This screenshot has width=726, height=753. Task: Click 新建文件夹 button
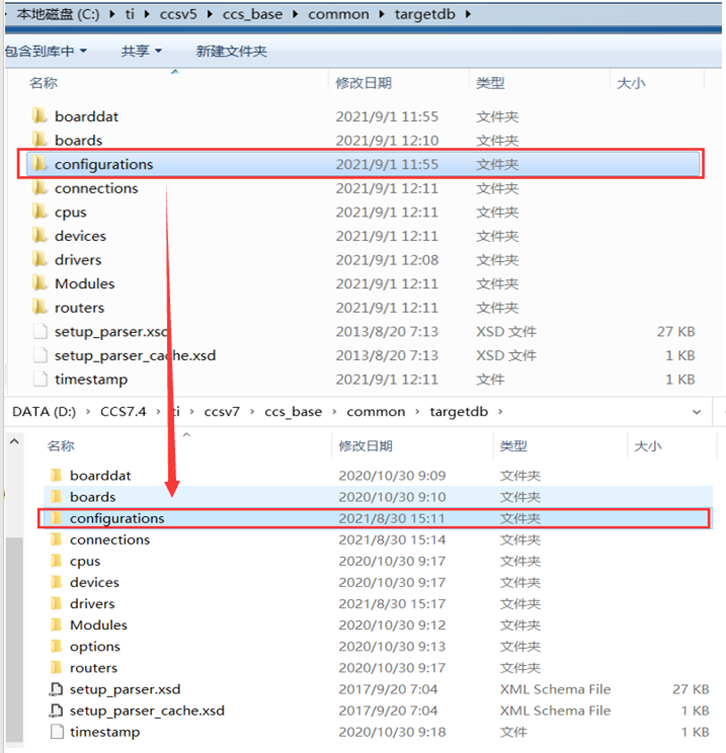tap(231, 51)
